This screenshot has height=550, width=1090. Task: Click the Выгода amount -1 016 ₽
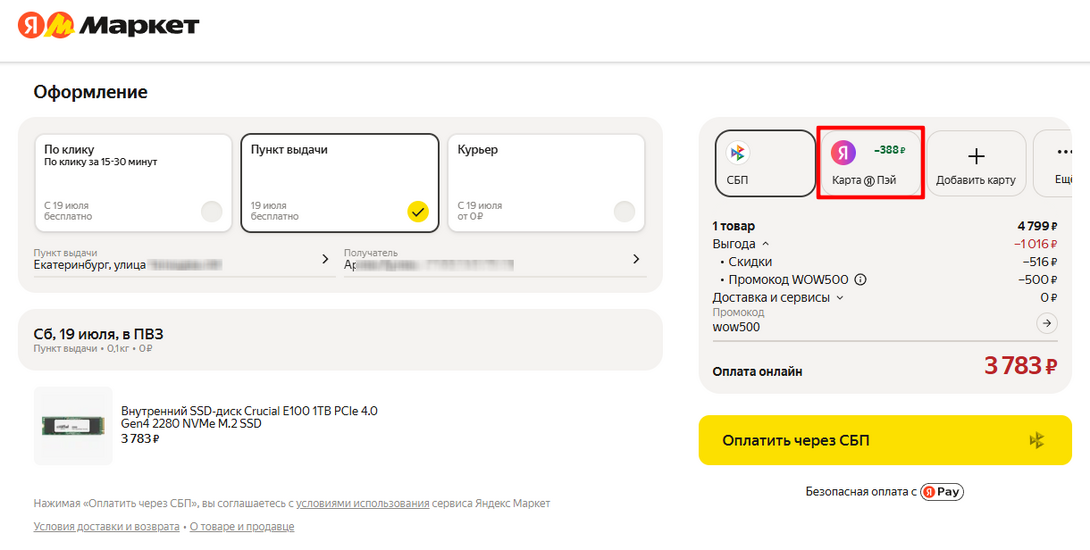[1036, 244]
